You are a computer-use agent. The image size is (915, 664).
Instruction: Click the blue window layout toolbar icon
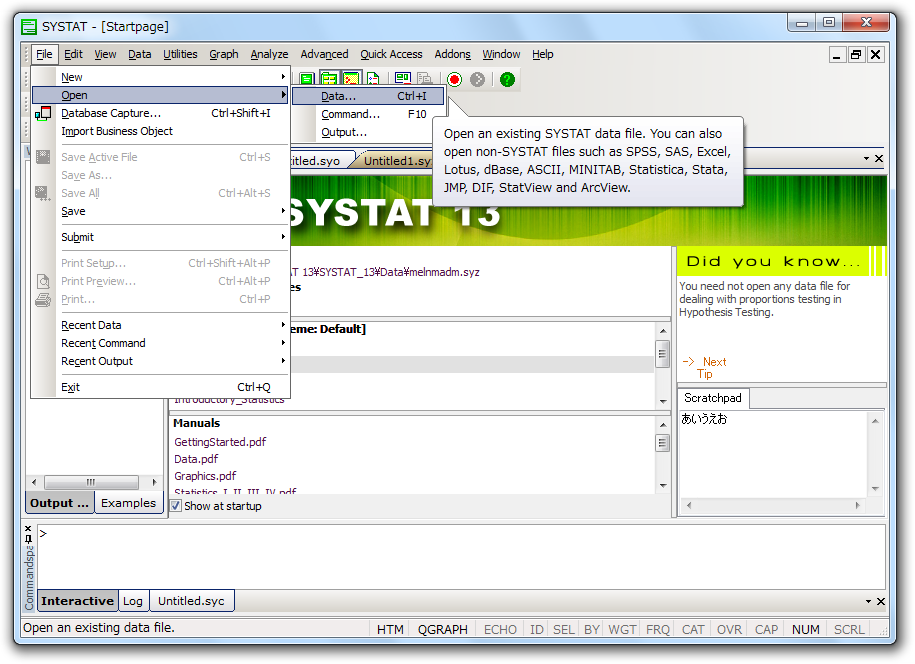402,79
